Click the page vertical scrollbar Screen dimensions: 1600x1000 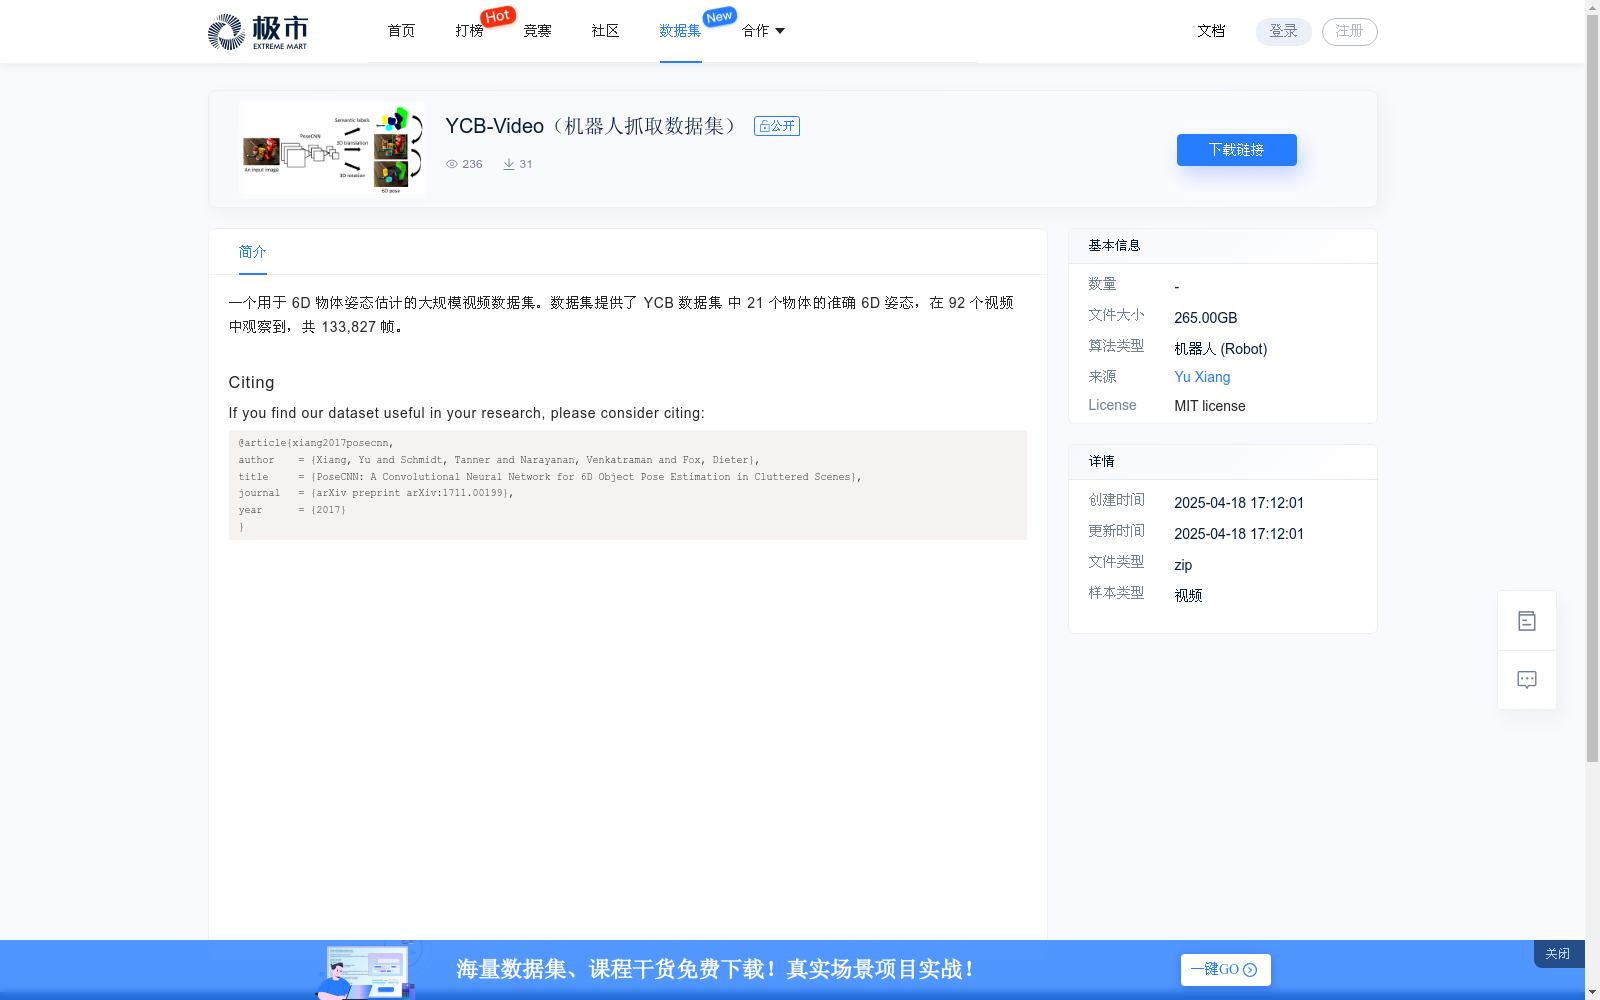coord(1592,389)
